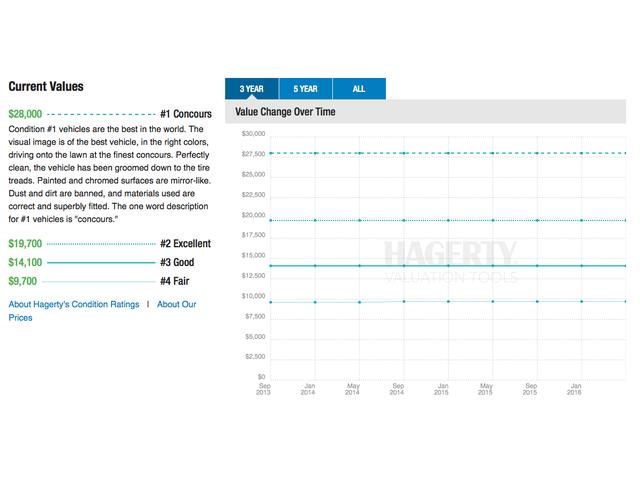Viewport: 640px width, 480px height.
Task: Click the May 2015 x-axis label
Action: pyautogui.click(x=486, y=389)
